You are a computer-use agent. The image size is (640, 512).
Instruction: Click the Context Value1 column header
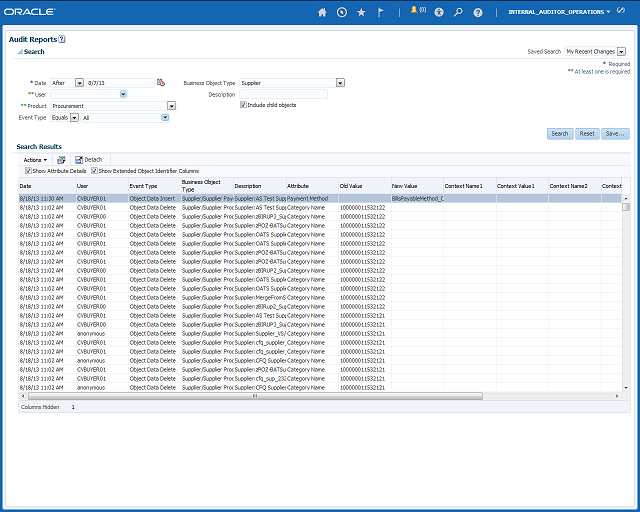click(x=522, y=186)
